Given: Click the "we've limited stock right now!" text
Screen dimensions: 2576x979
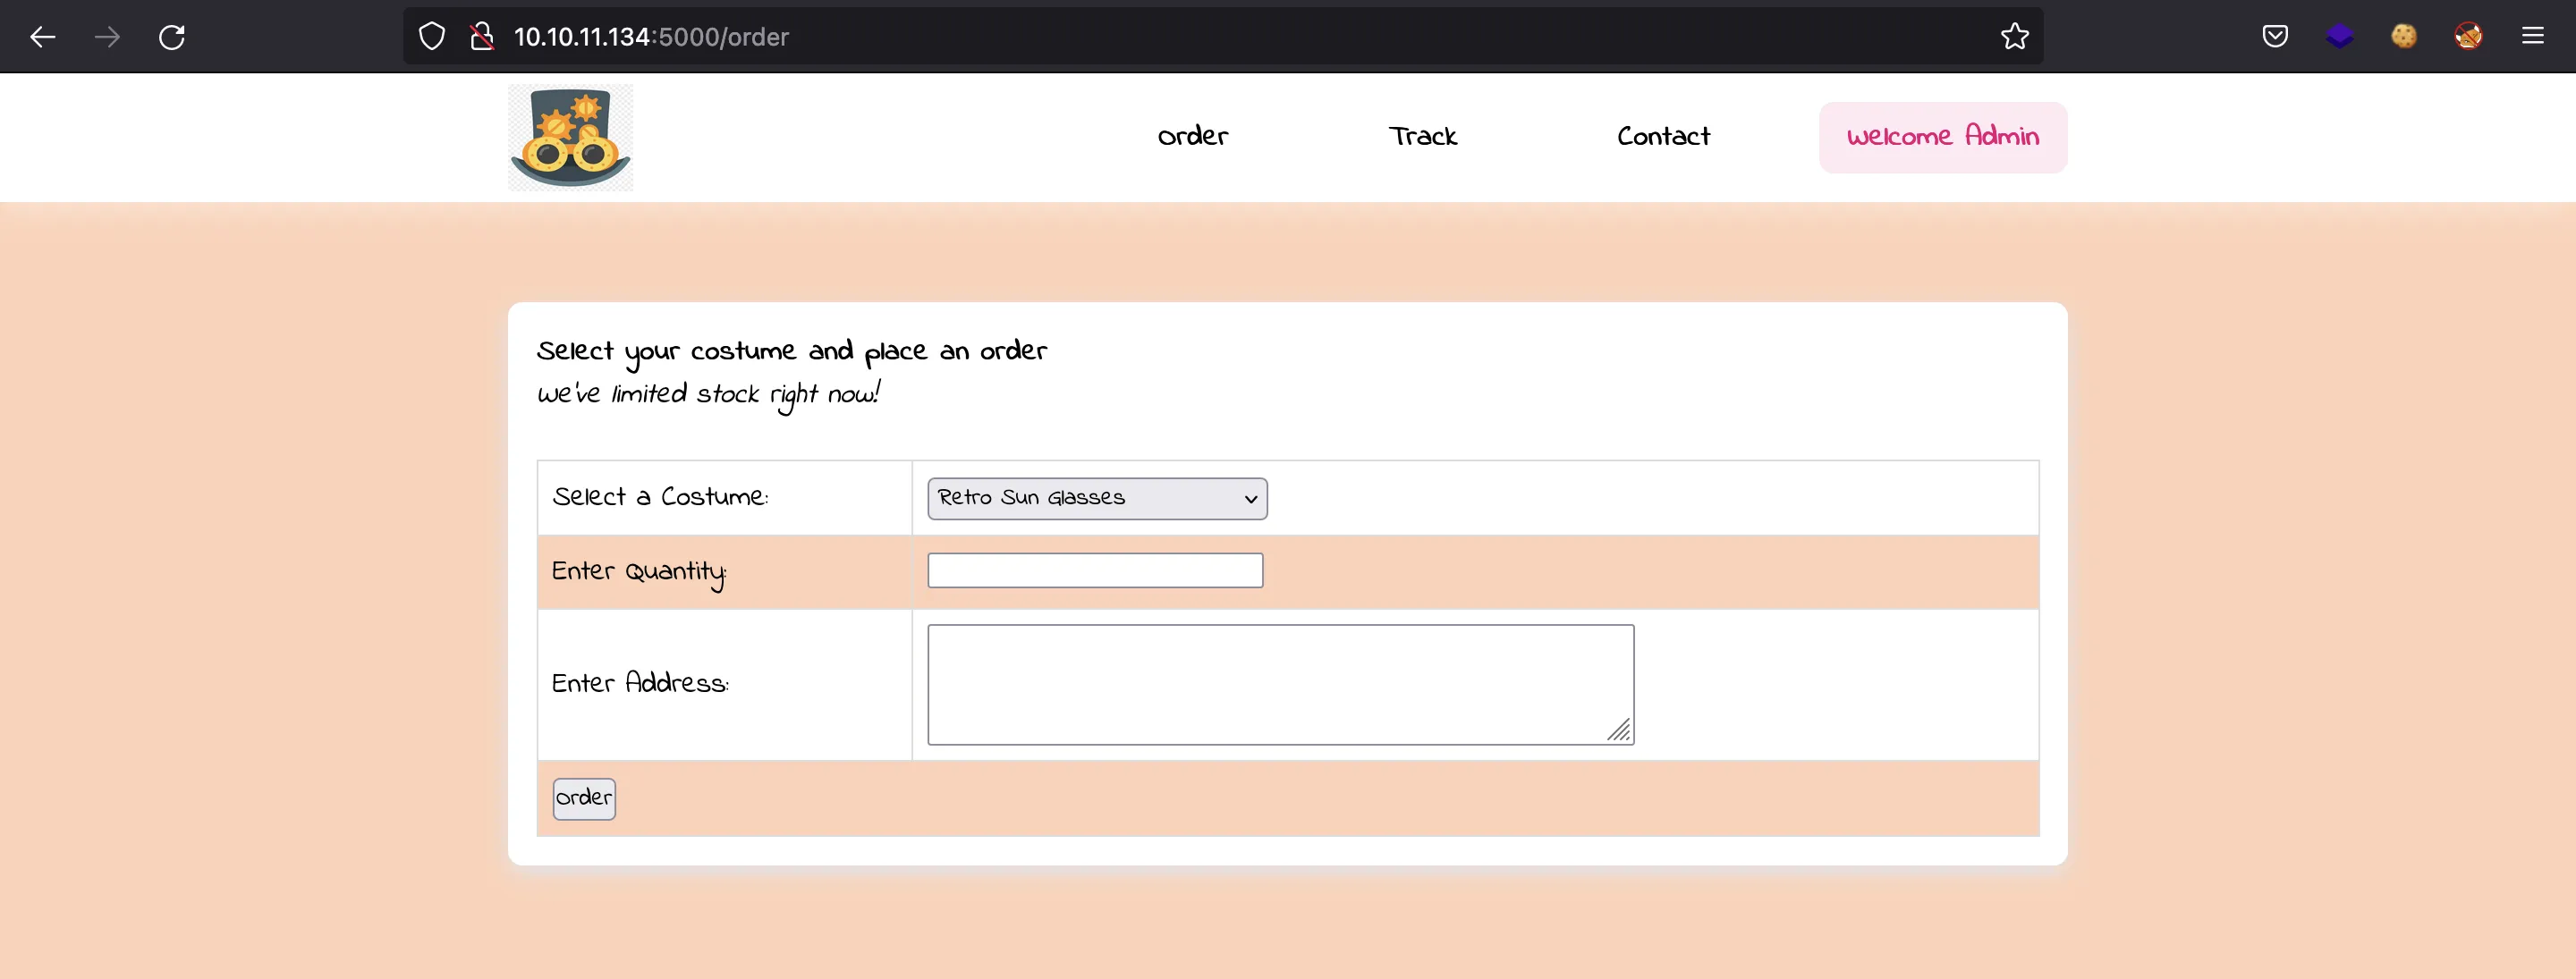Looking at the screenshot, I should pos(708,395).
